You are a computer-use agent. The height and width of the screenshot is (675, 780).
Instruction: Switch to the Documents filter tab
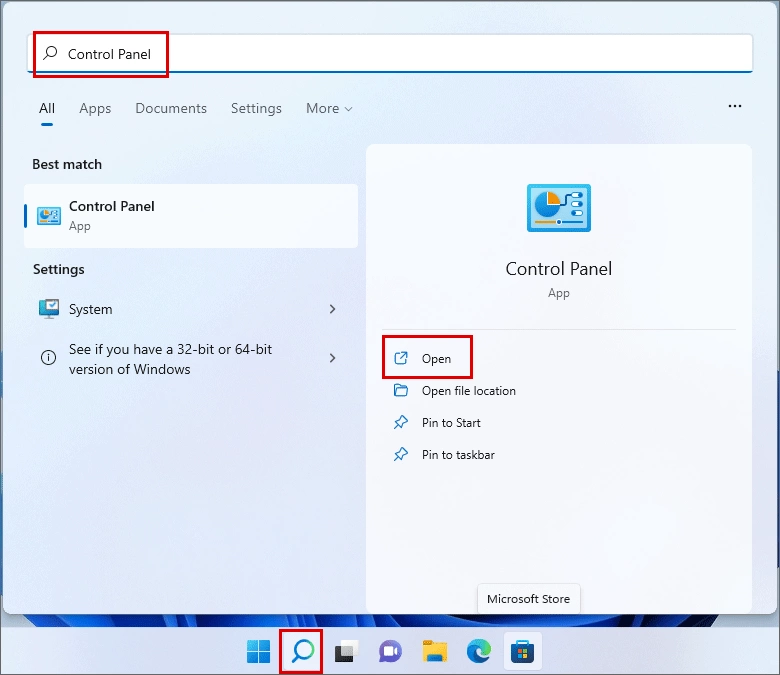click(x=171, y=108)
